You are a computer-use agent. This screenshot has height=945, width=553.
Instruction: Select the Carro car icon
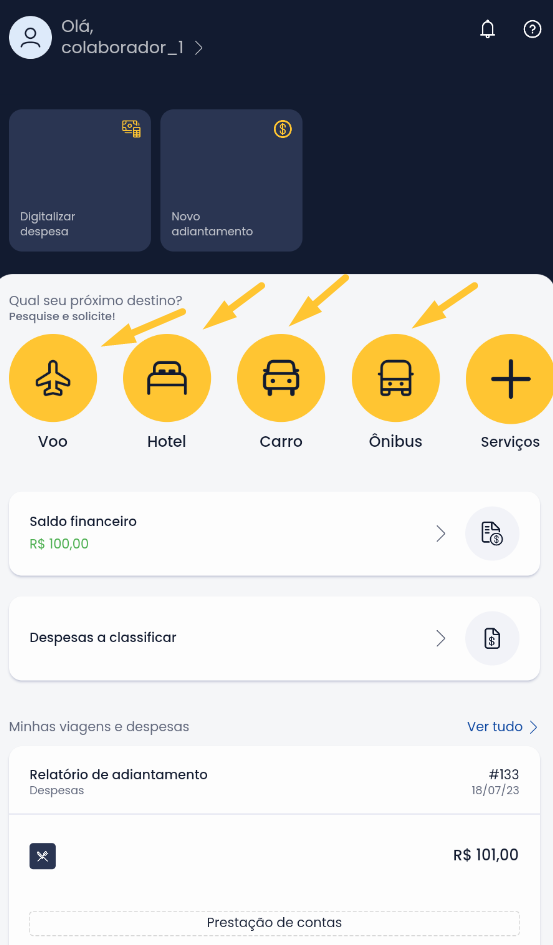[281, 378]
